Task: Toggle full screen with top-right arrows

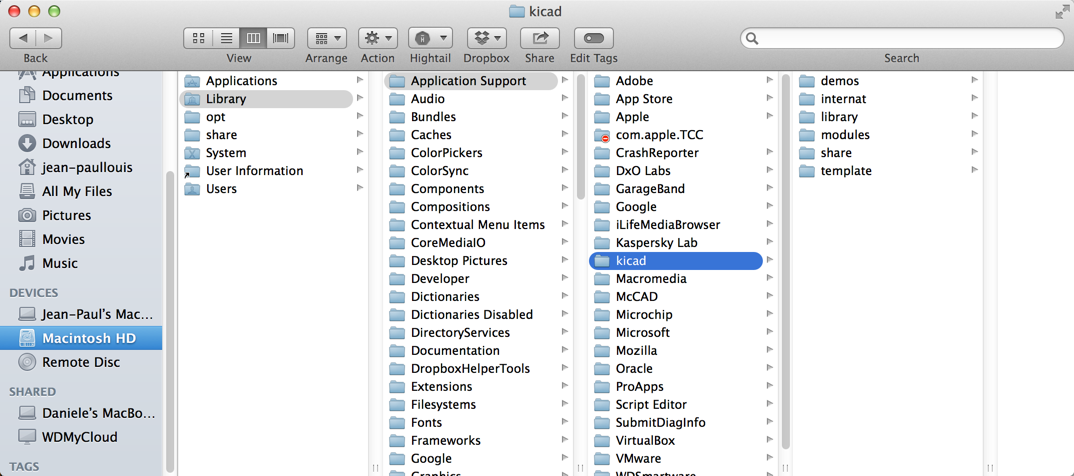Action: [1061, 11]
